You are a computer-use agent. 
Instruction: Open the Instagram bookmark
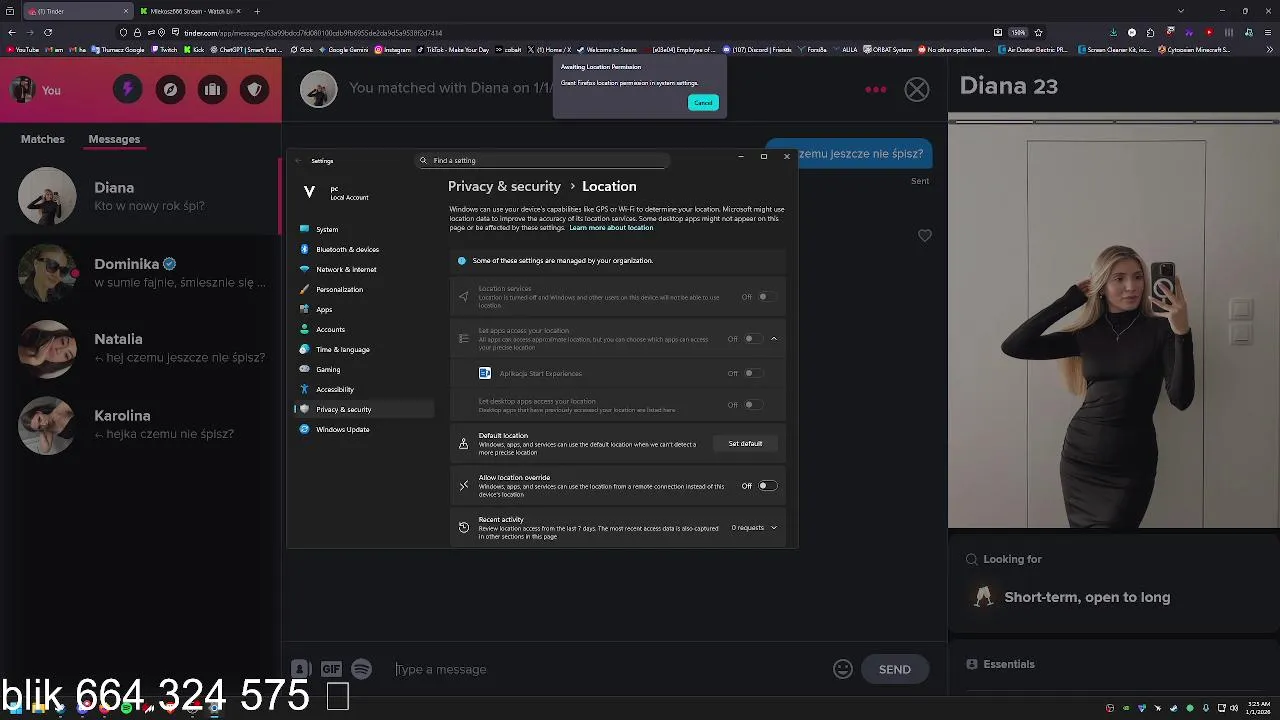pos(393,49)
